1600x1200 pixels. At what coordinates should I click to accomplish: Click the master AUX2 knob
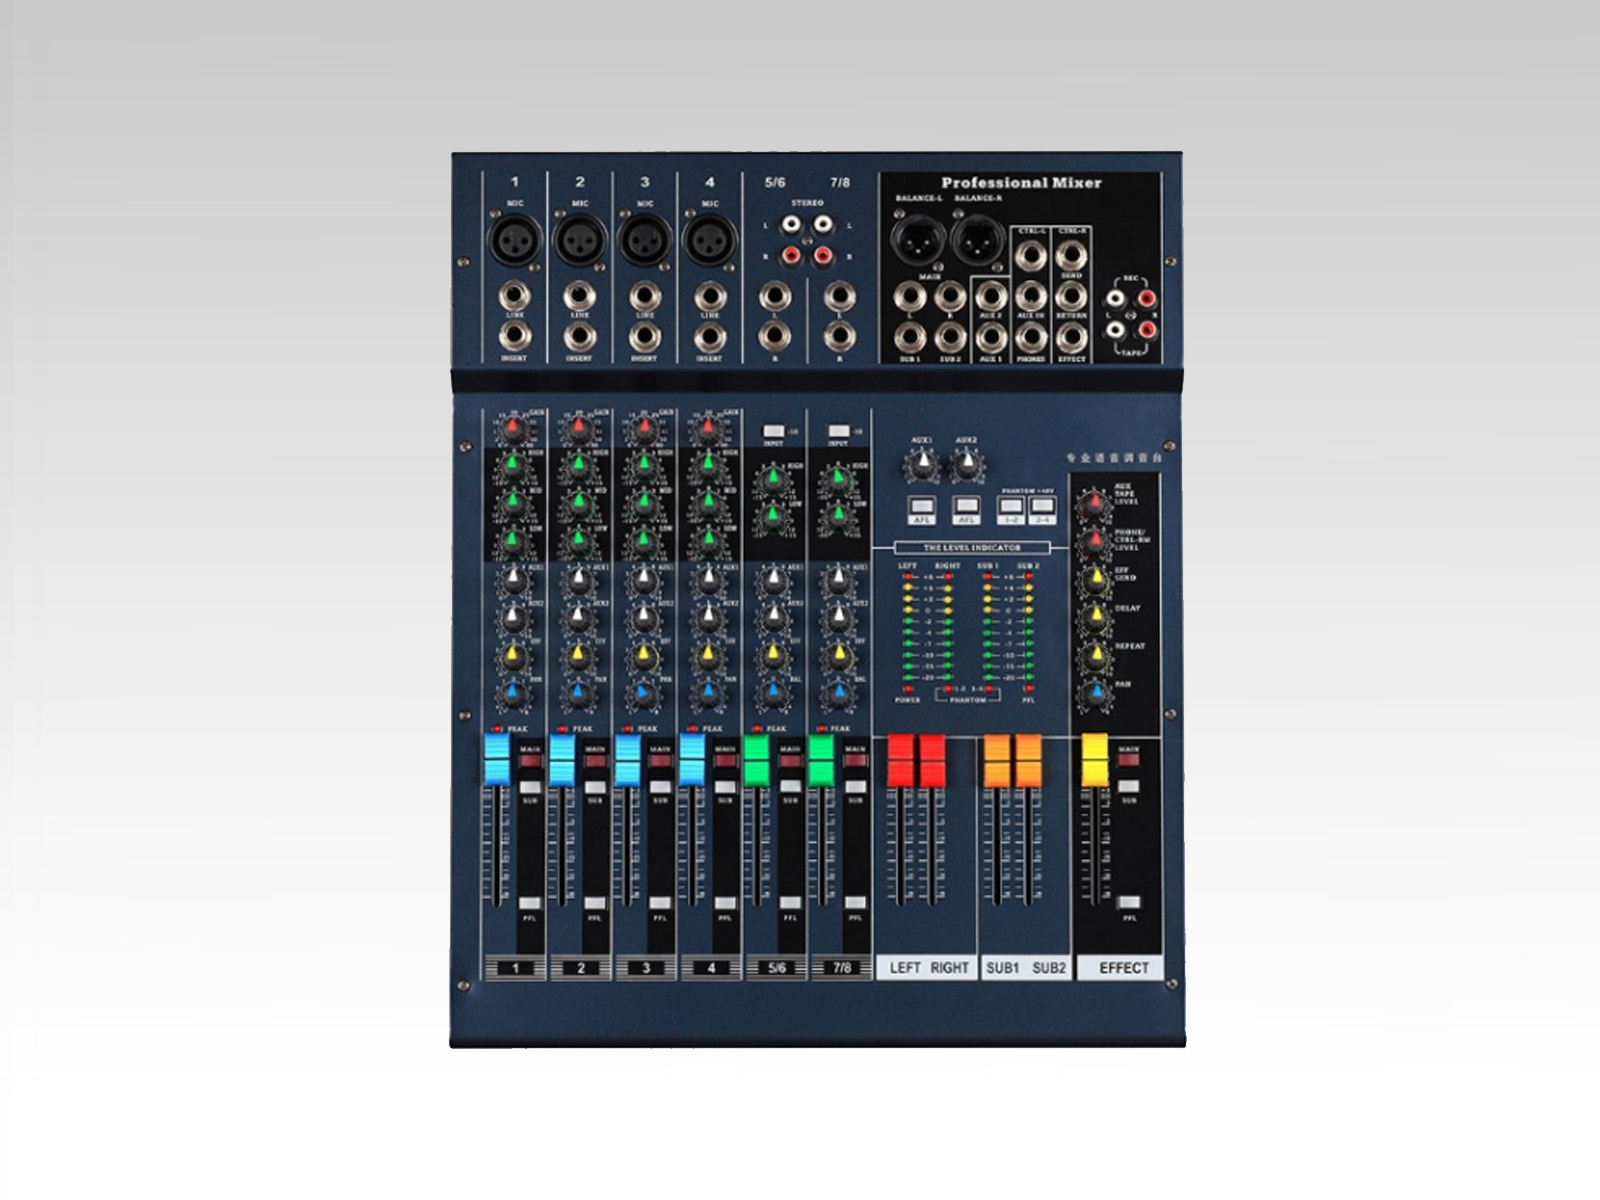tap(966, 464)
